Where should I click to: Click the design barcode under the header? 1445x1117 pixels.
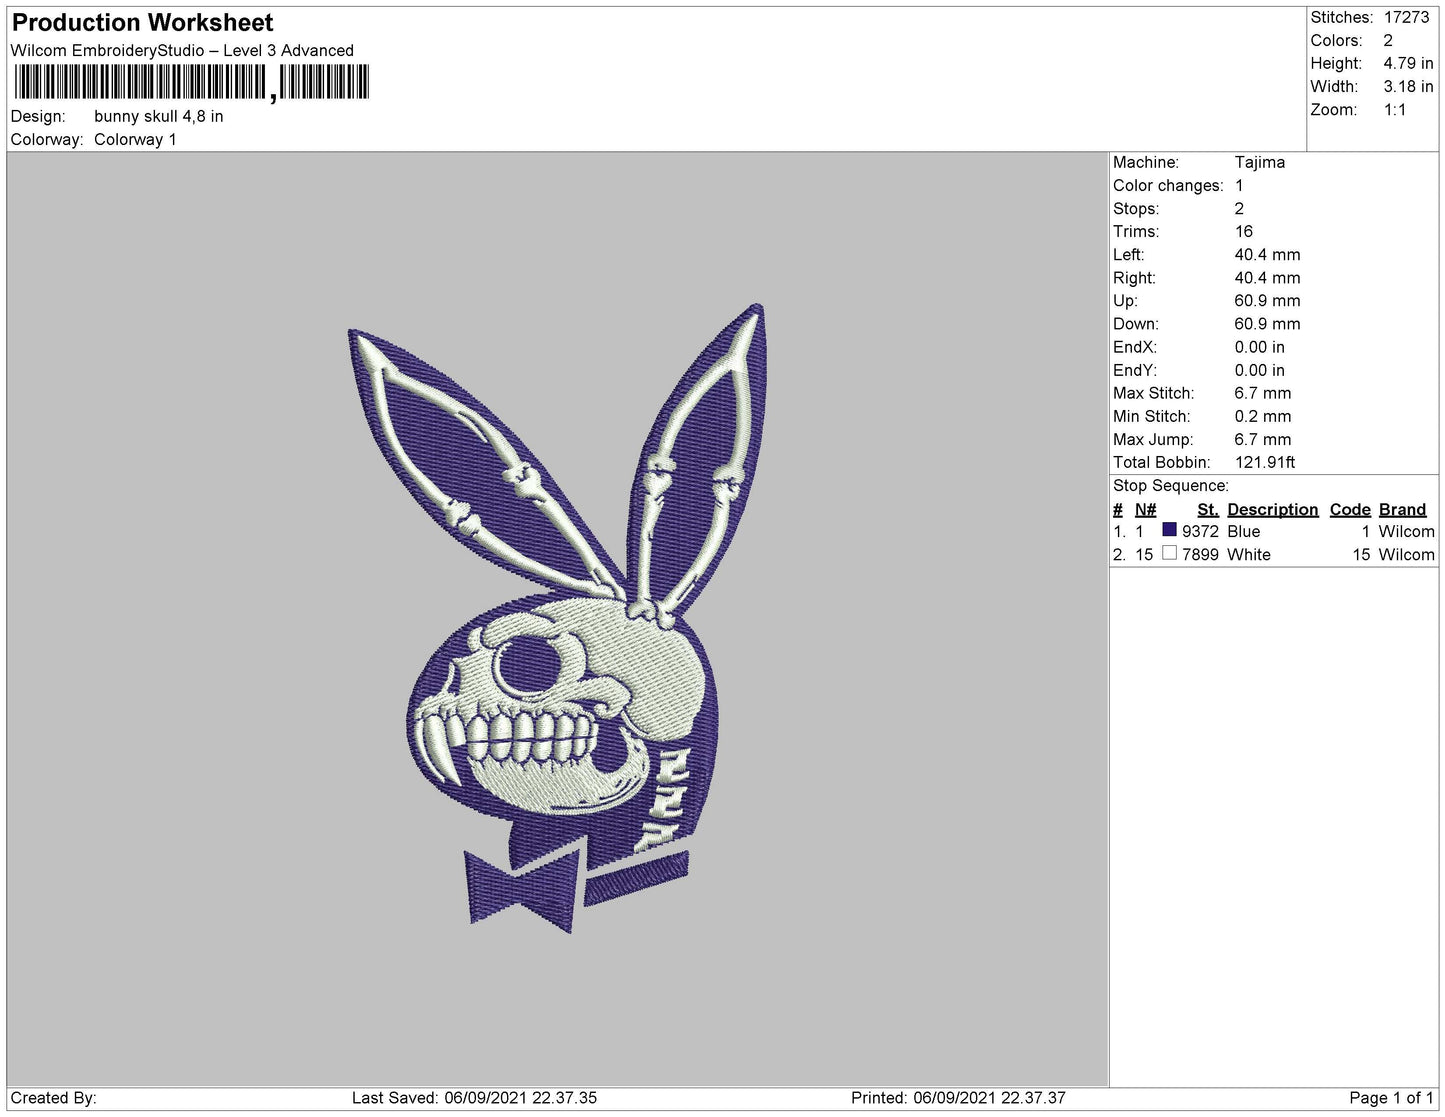191,82
